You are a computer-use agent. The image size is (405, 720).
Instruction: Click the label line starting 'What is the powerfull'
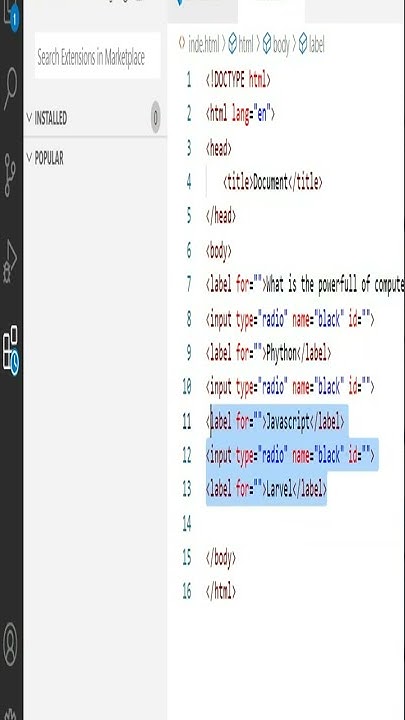pos(305,285)
